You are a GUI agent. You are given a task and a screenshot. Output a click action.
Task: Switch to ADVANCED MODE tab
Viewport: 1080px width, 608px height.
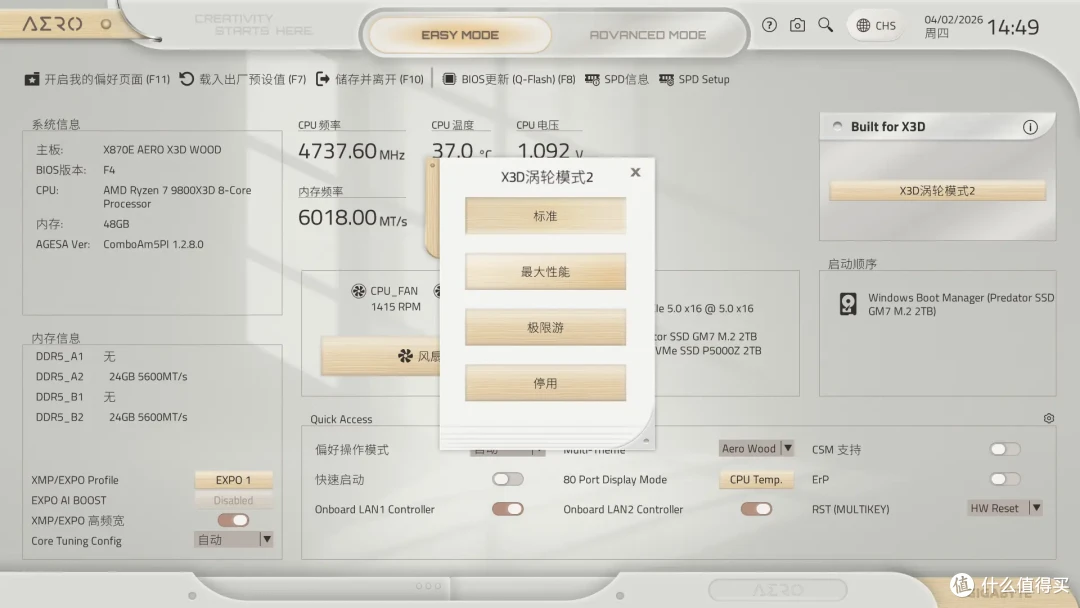pyautogui.click(x=647, y=34)
